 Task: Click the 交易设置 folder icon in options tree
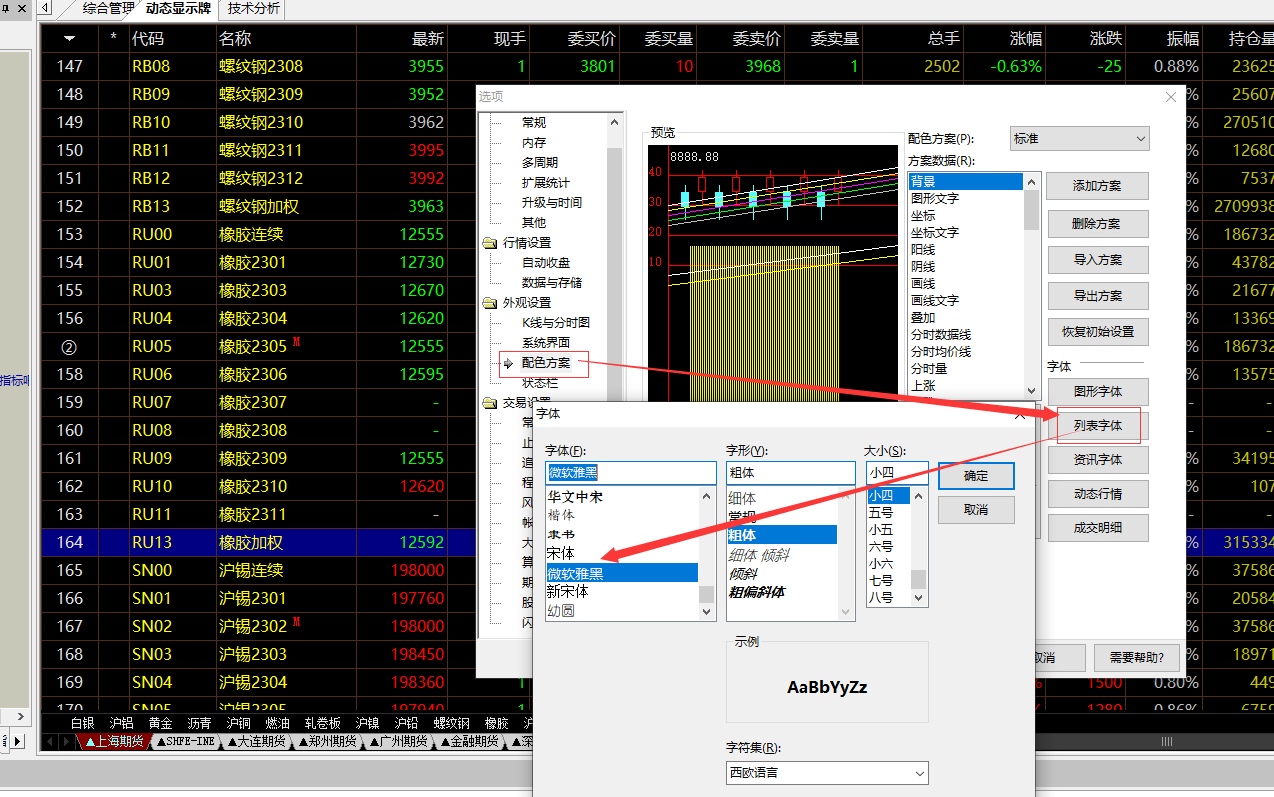point(490,403)
